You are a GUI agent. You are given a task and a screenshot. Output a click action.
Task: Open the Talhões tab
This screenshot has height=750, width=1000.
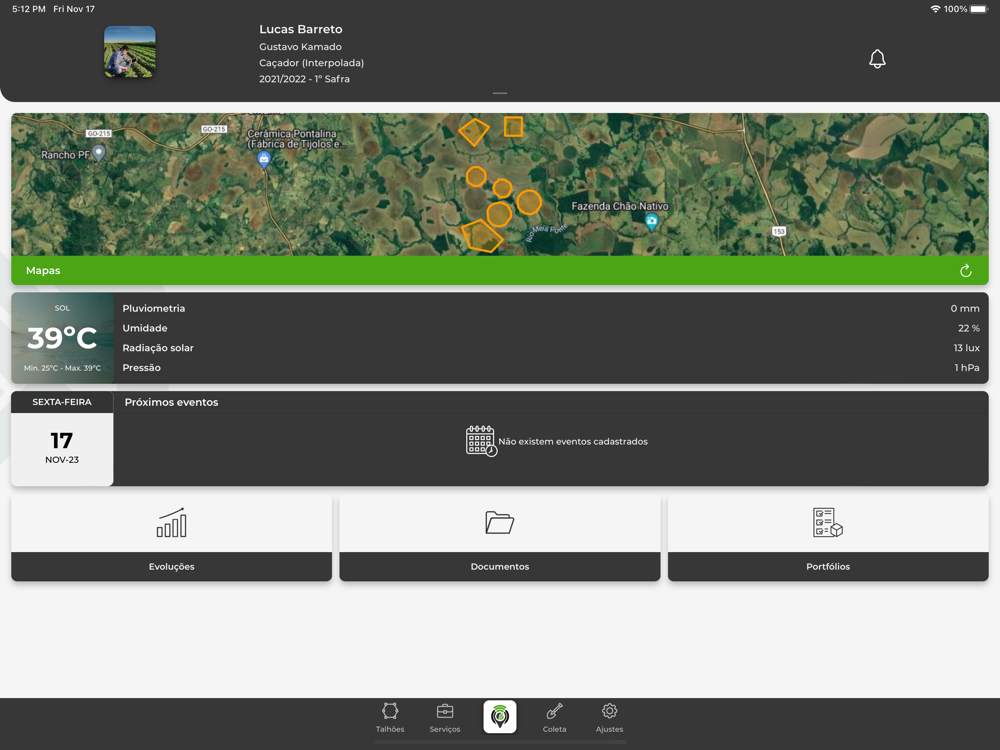pyautogui.click(x=390, y=717)
